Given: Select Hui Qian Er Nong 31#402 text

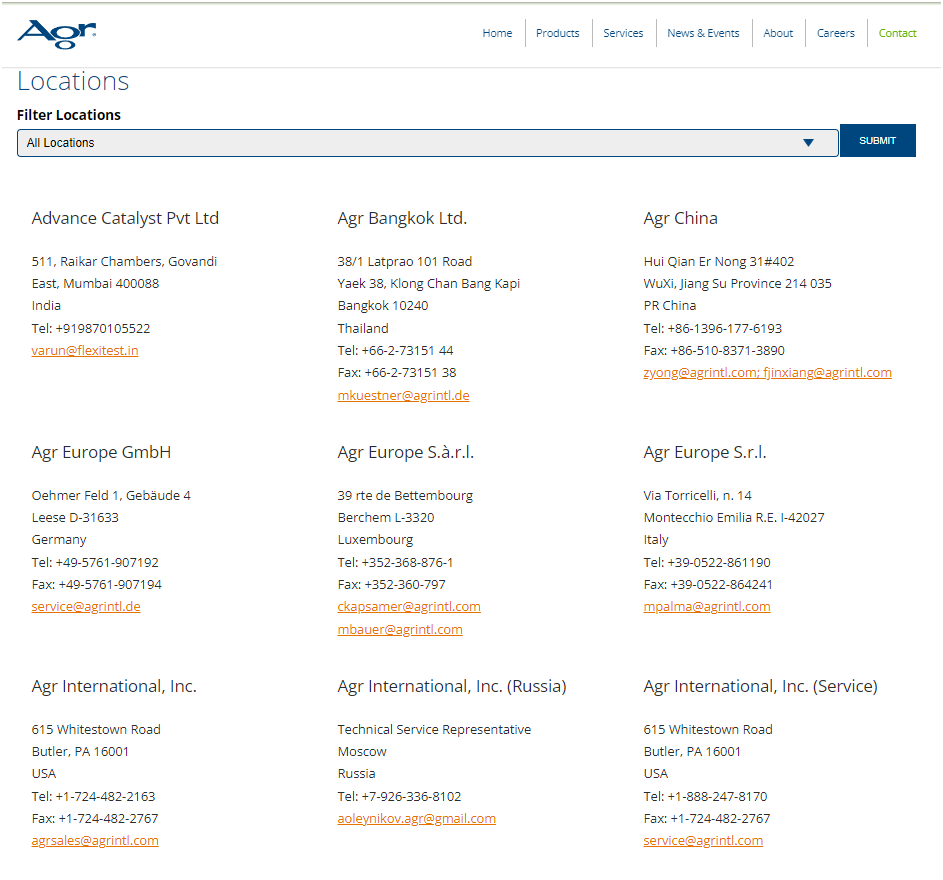Looking at the screenshot, I should click(719, 262).
